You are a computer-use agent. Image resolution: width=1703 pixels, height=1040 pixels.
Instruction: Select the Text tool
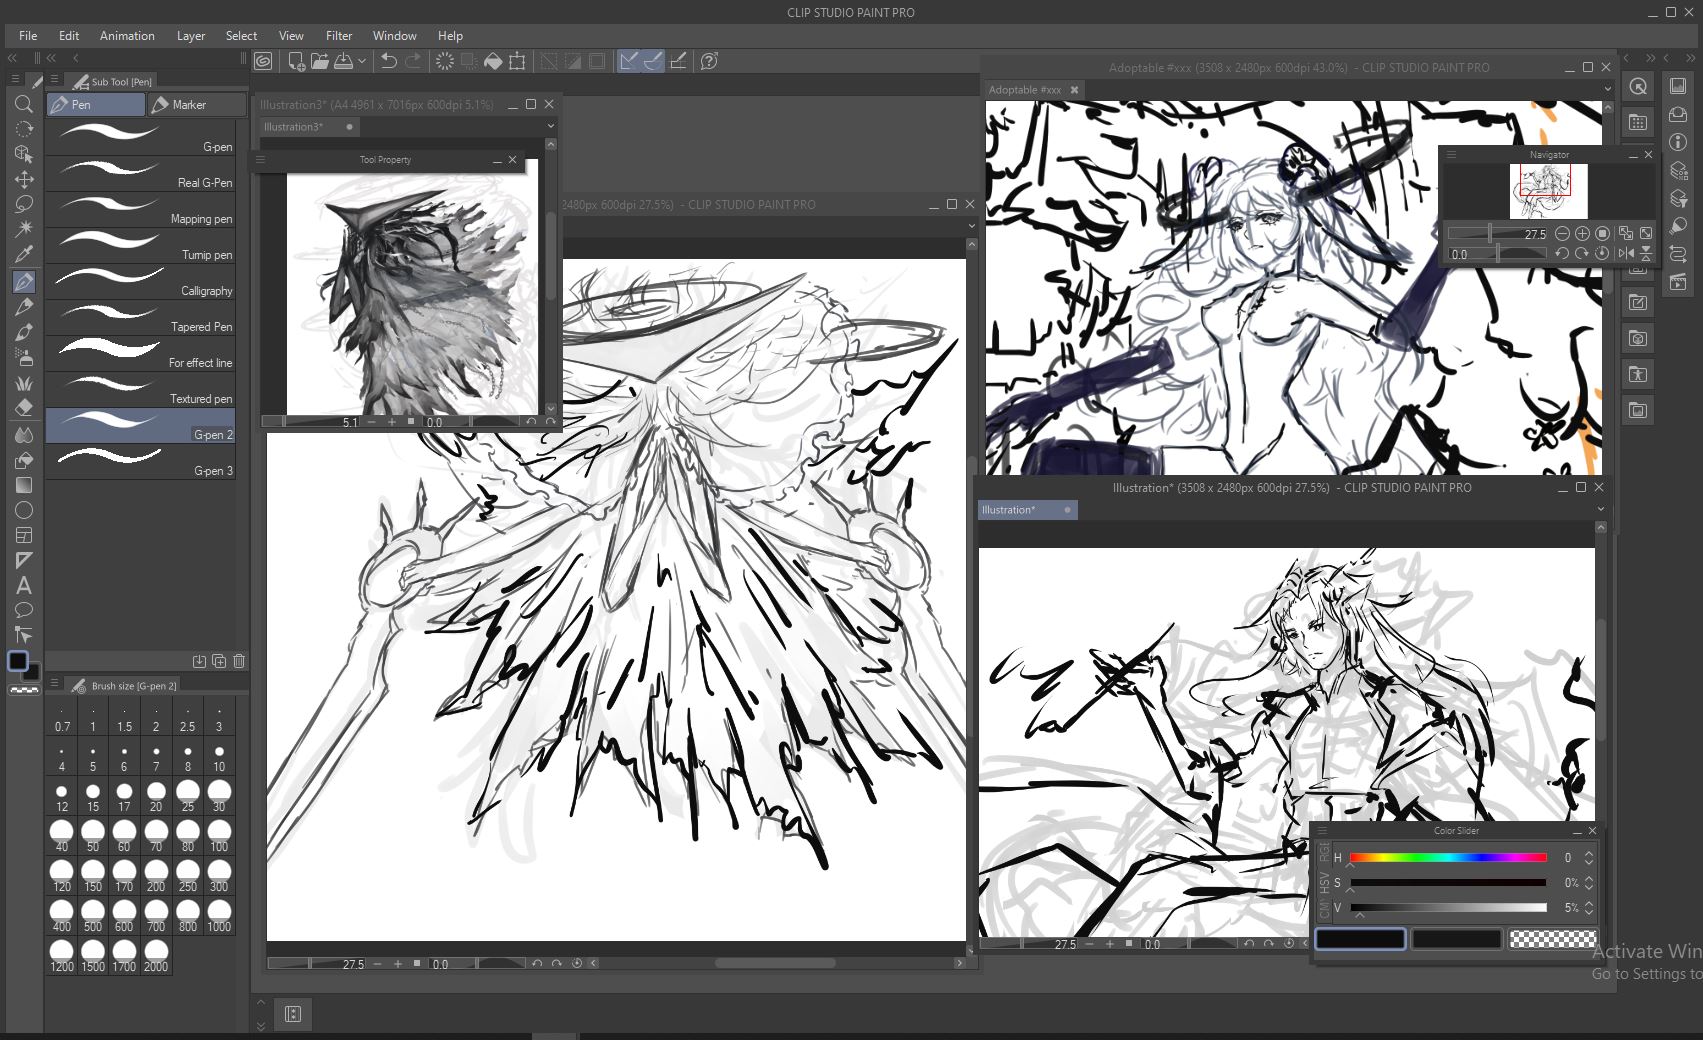coord(24,585)
